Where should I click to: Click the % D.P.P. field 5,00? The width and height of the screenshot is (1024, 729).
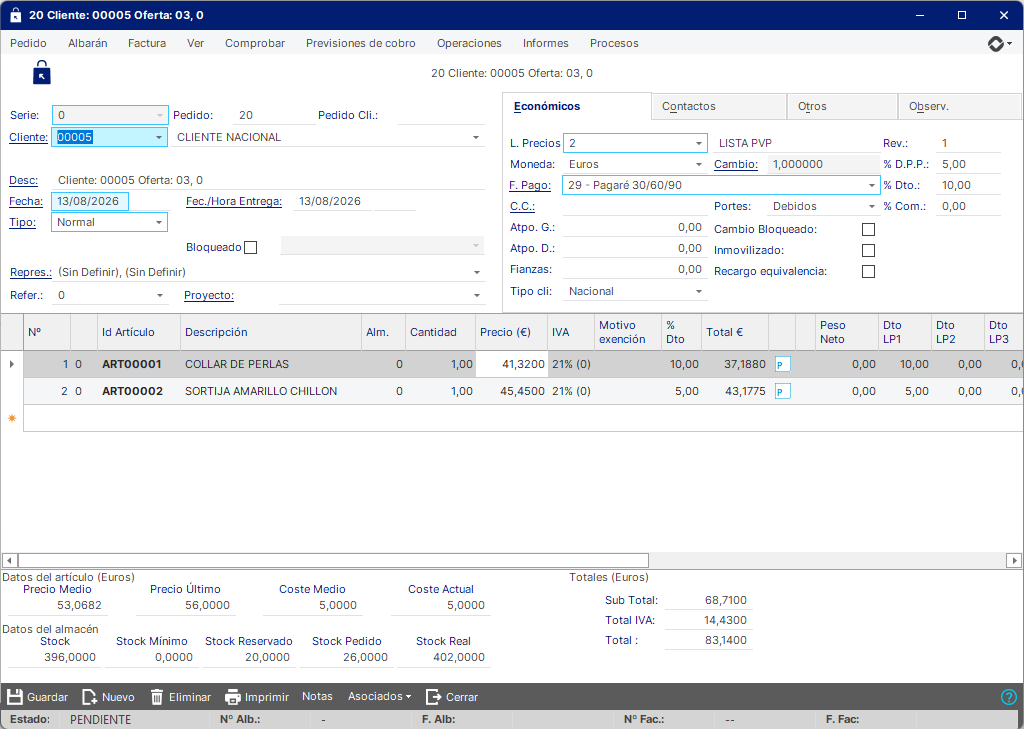coord(968,165)
